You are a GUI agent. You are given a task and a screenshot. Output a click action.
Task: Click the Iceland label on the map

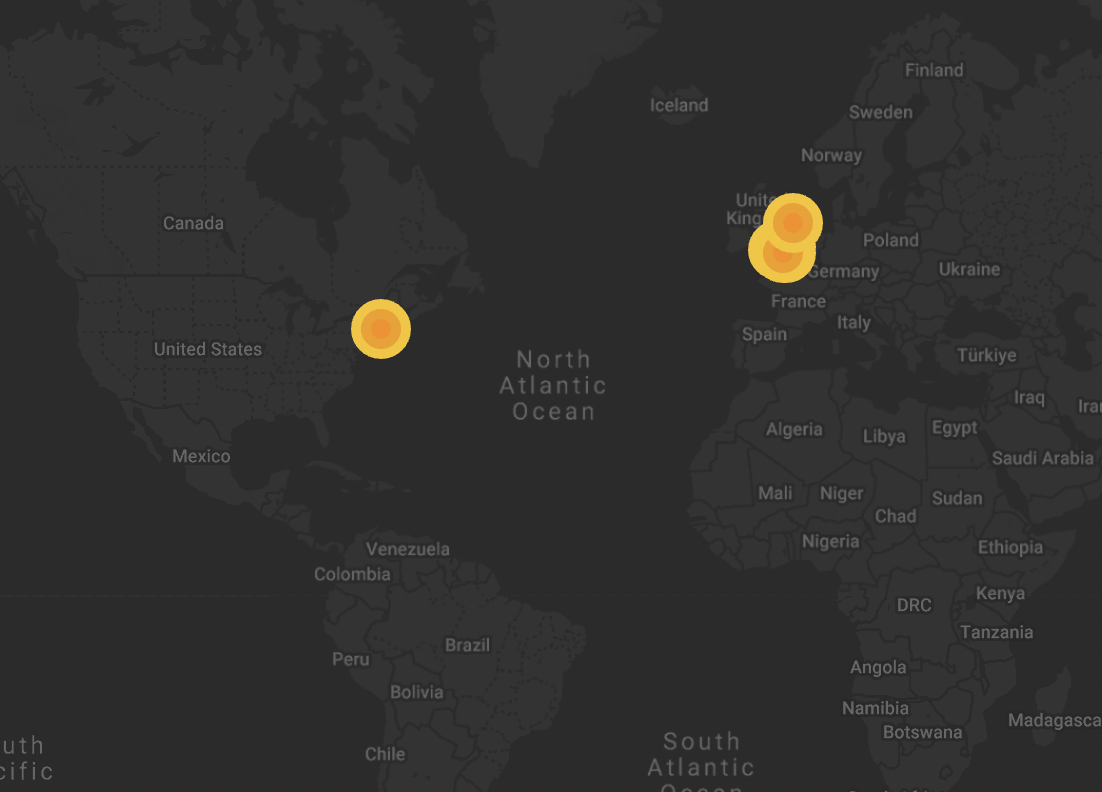[679, 105]
